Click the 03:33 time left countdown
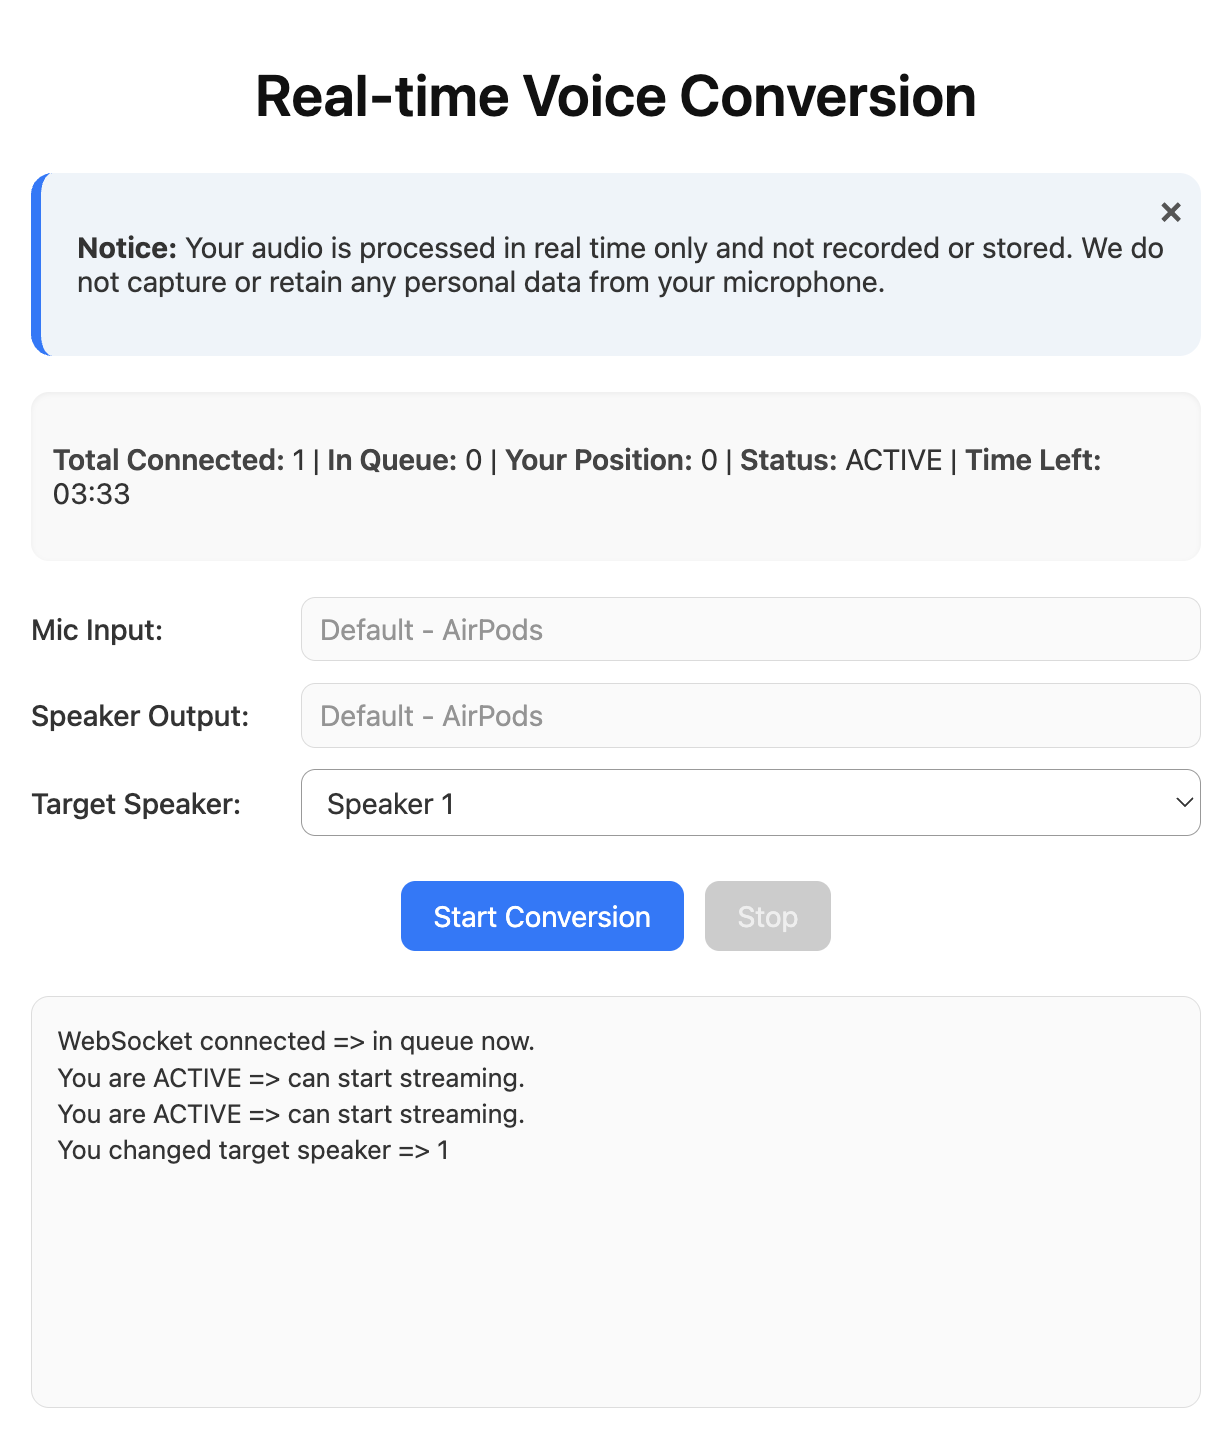The width and height of the screenshot is (1232, 1430). coord(92,494)
